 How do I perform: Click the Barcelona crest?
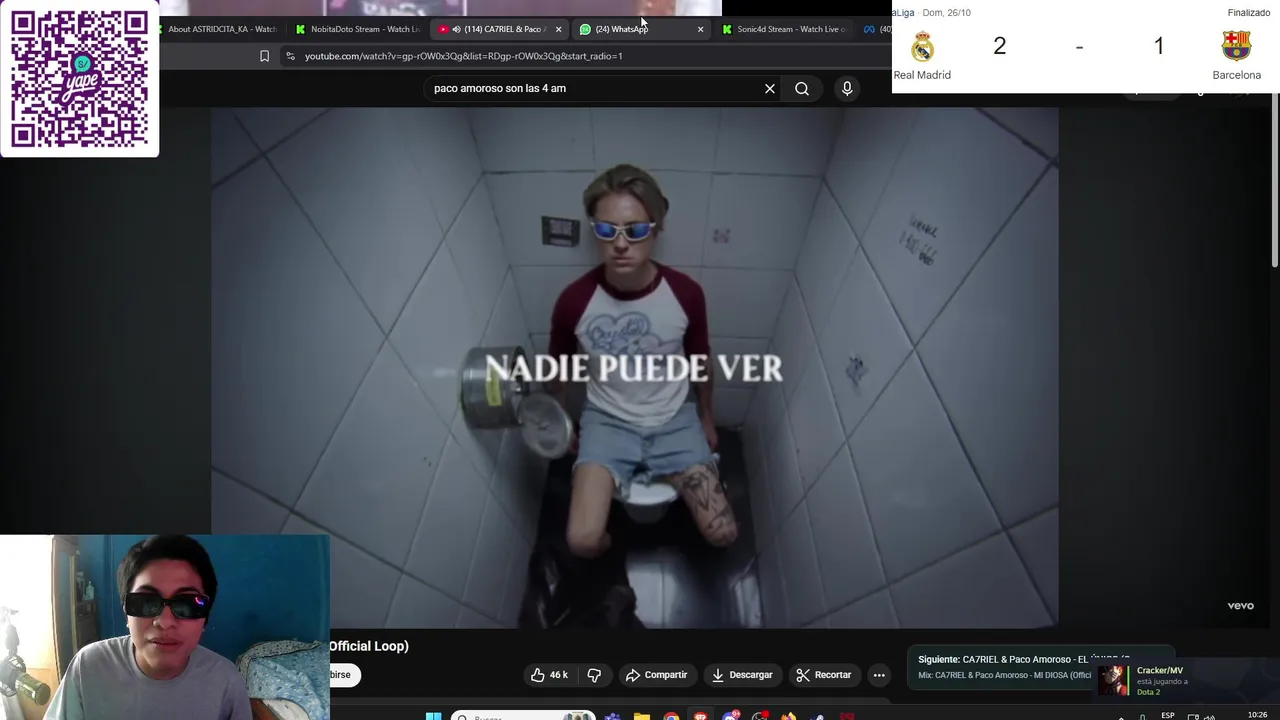click(x=1236, y=46)
